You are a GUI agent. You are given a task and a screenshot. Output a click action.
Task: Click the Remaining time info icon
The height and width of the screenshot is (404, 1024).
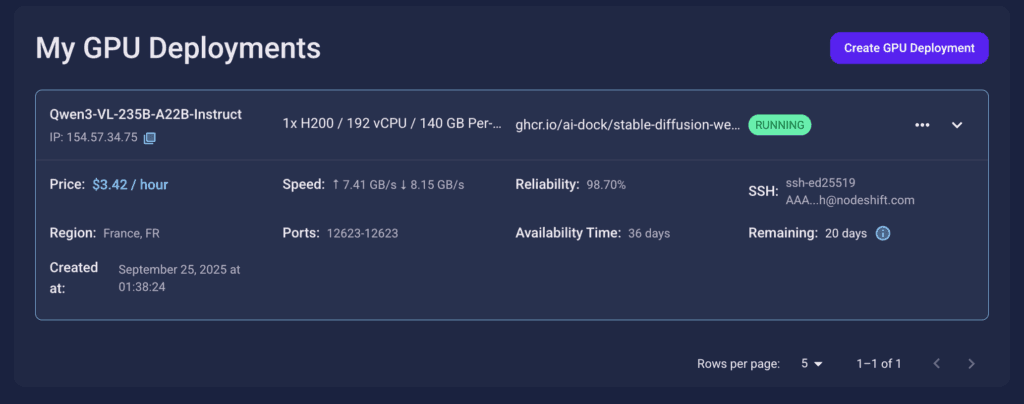(x=883, y=234)
